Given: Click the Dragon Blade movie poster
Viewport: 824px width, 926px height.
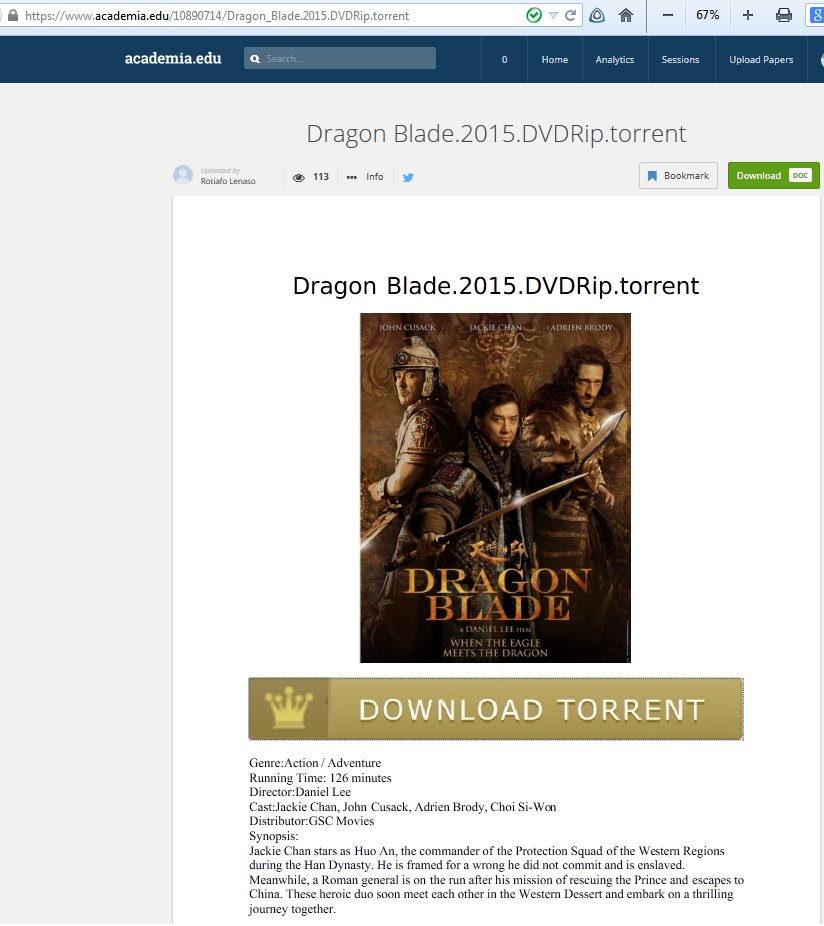Looking at the screenshot, I should (496, 488).
